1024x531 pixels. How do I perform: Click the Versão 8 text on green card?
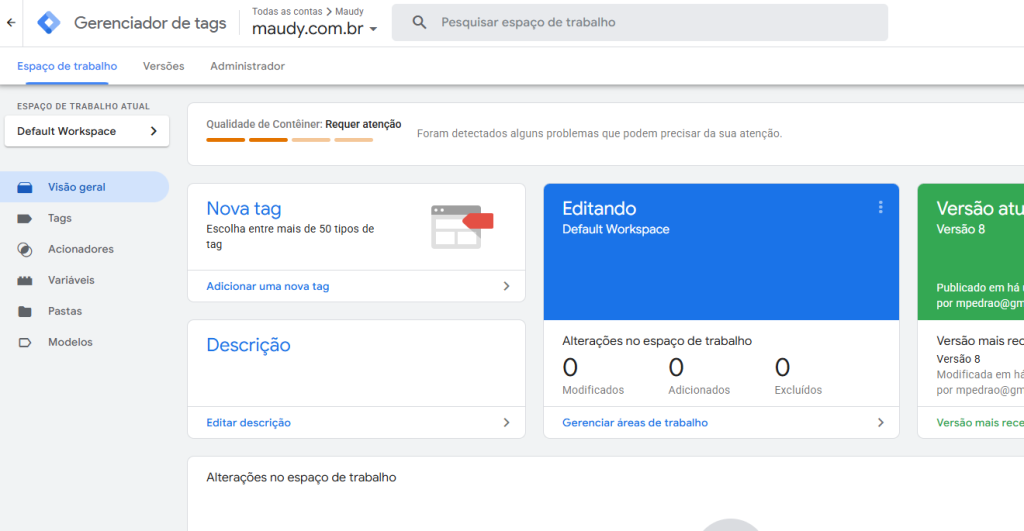[961, 229]
